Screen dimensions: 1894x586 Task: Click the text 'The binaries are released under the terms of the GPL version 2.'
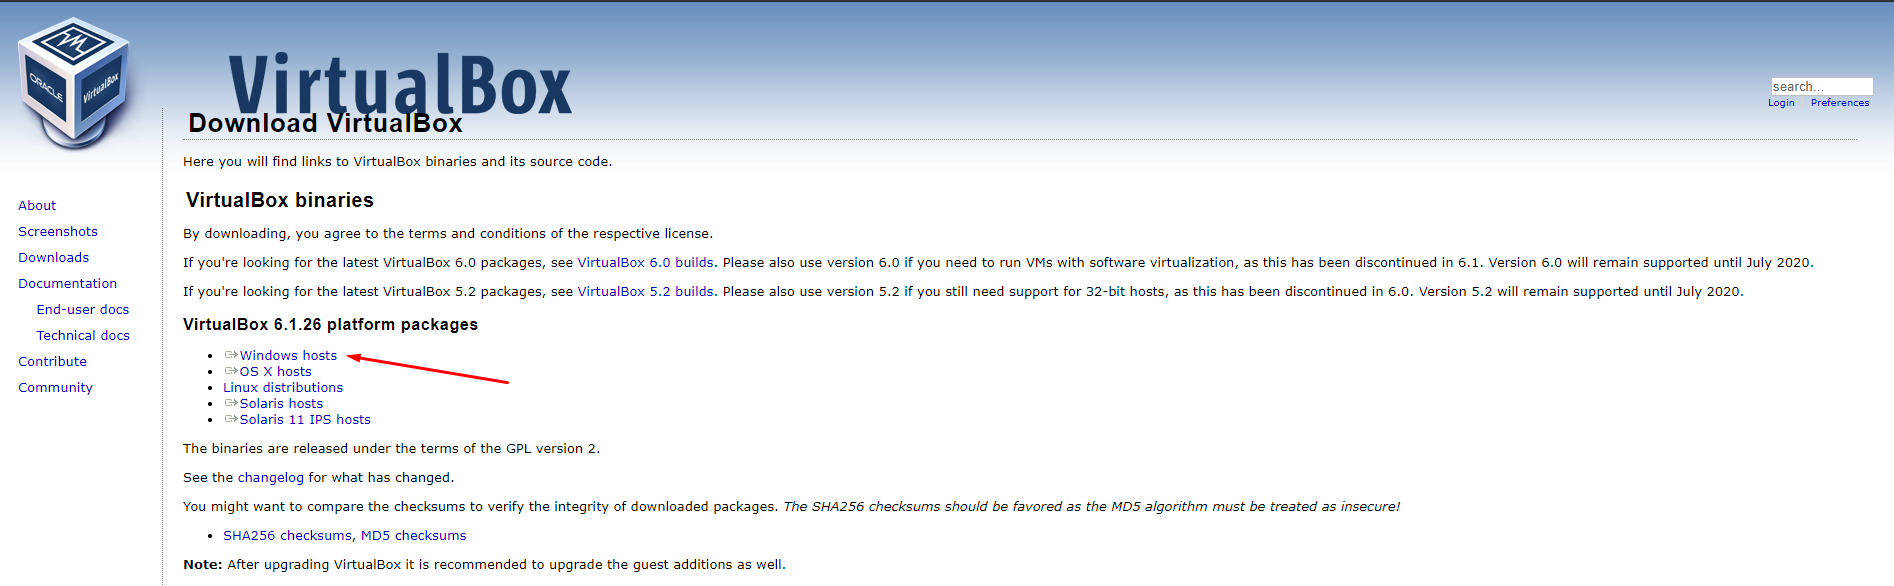(392, 449)
